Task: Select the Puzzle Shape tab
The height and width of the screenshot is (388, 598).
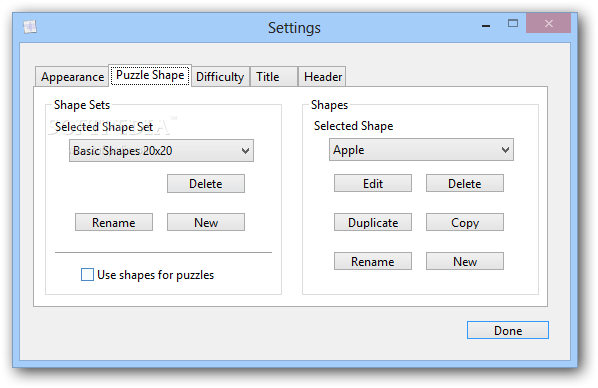Action: coord(150,75)
